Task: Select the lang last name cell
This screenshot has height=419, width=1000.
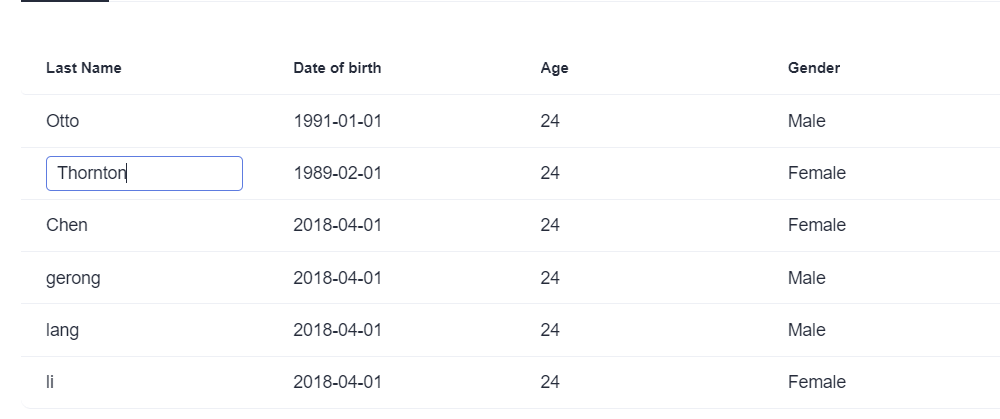Action: pos(63,330)
